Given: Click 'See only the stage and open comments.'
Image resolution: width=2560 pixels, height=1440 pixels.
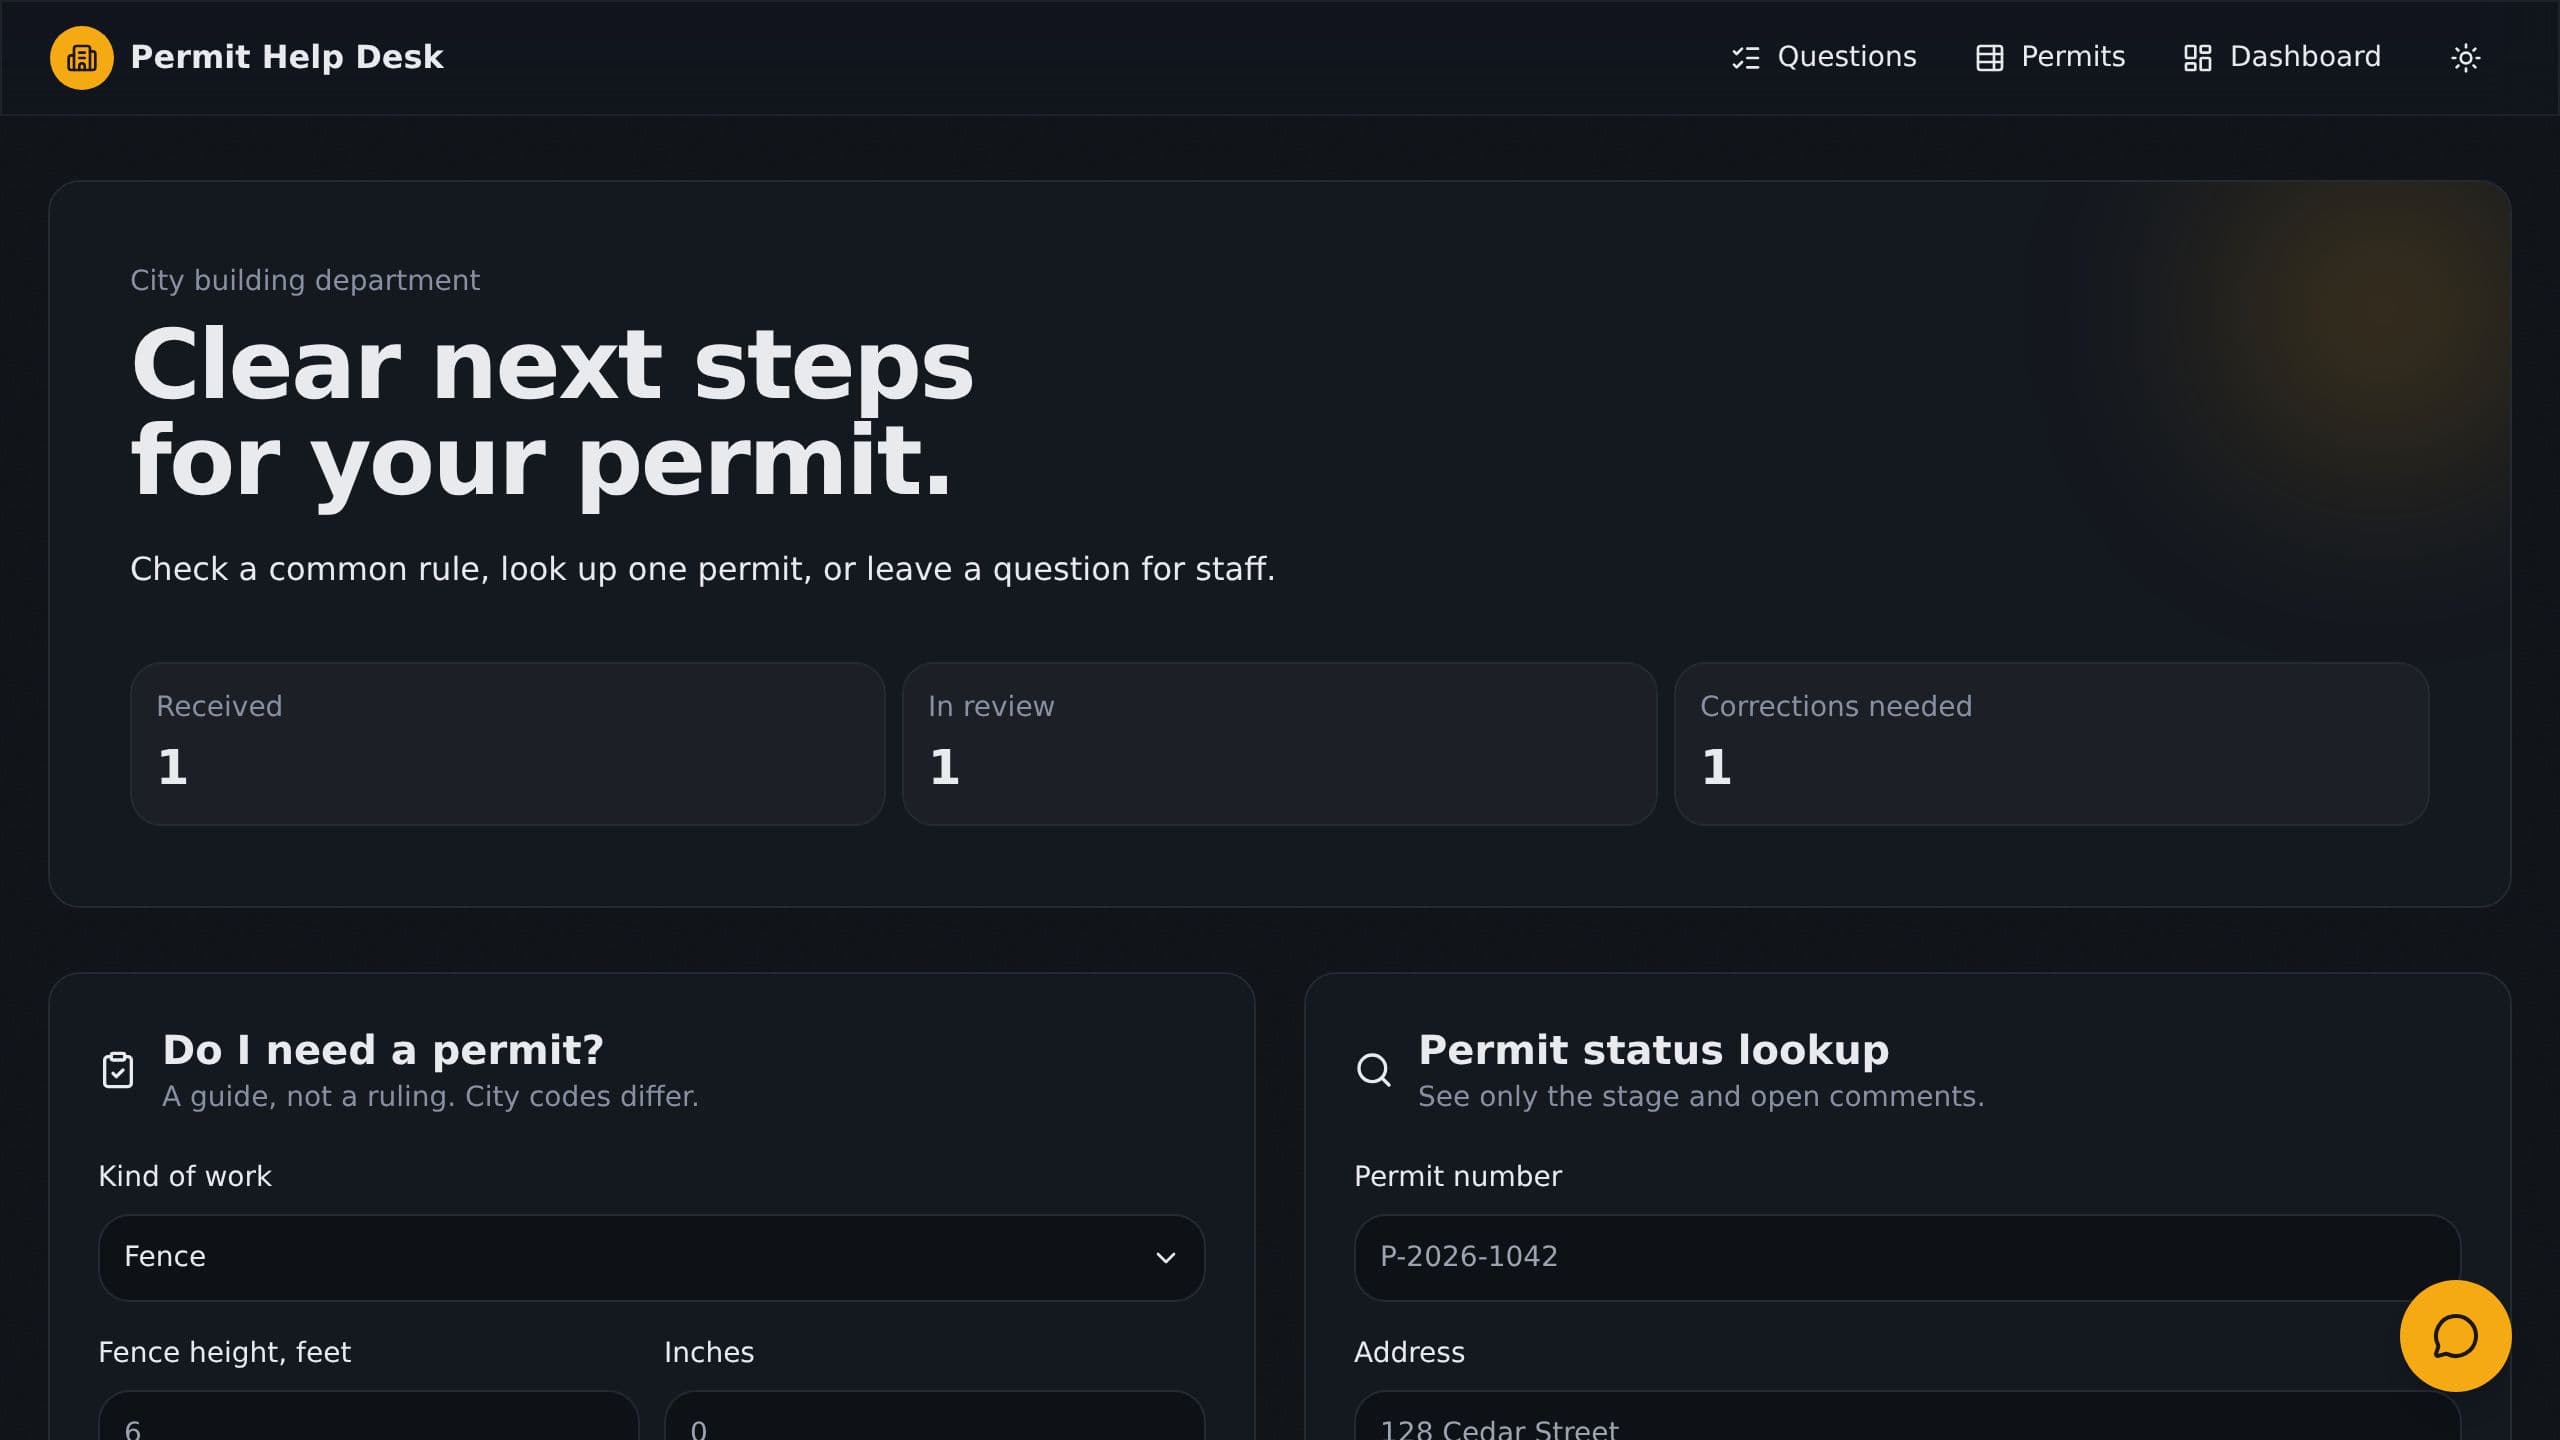Looking at the screenshot, I should click(x=1701, y=1097).
